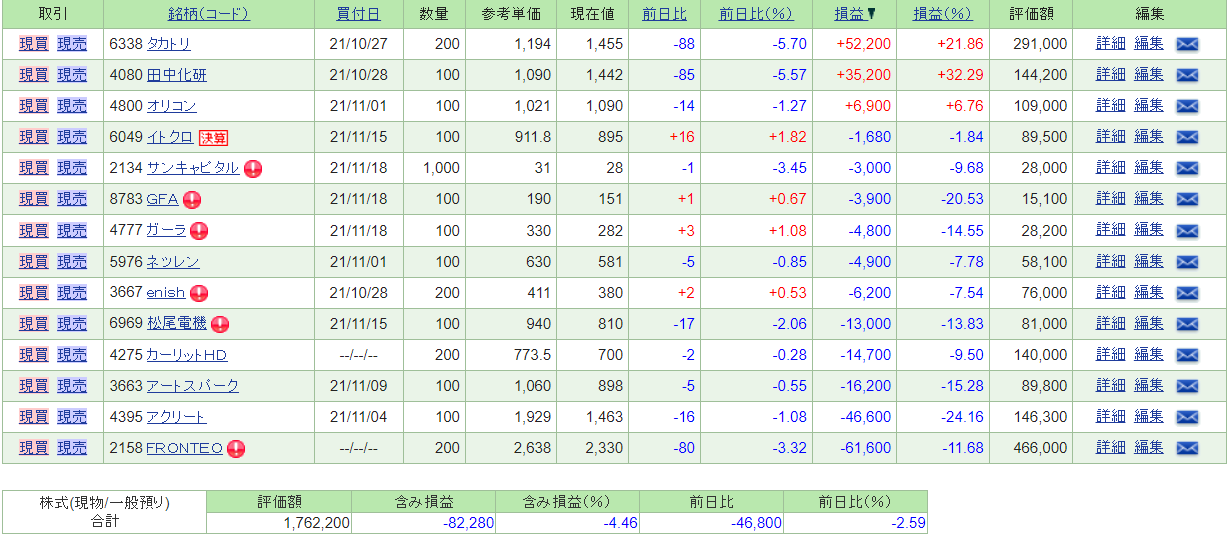
Task: Click the red alert icon beside GFA
Action: pos(192,200)
